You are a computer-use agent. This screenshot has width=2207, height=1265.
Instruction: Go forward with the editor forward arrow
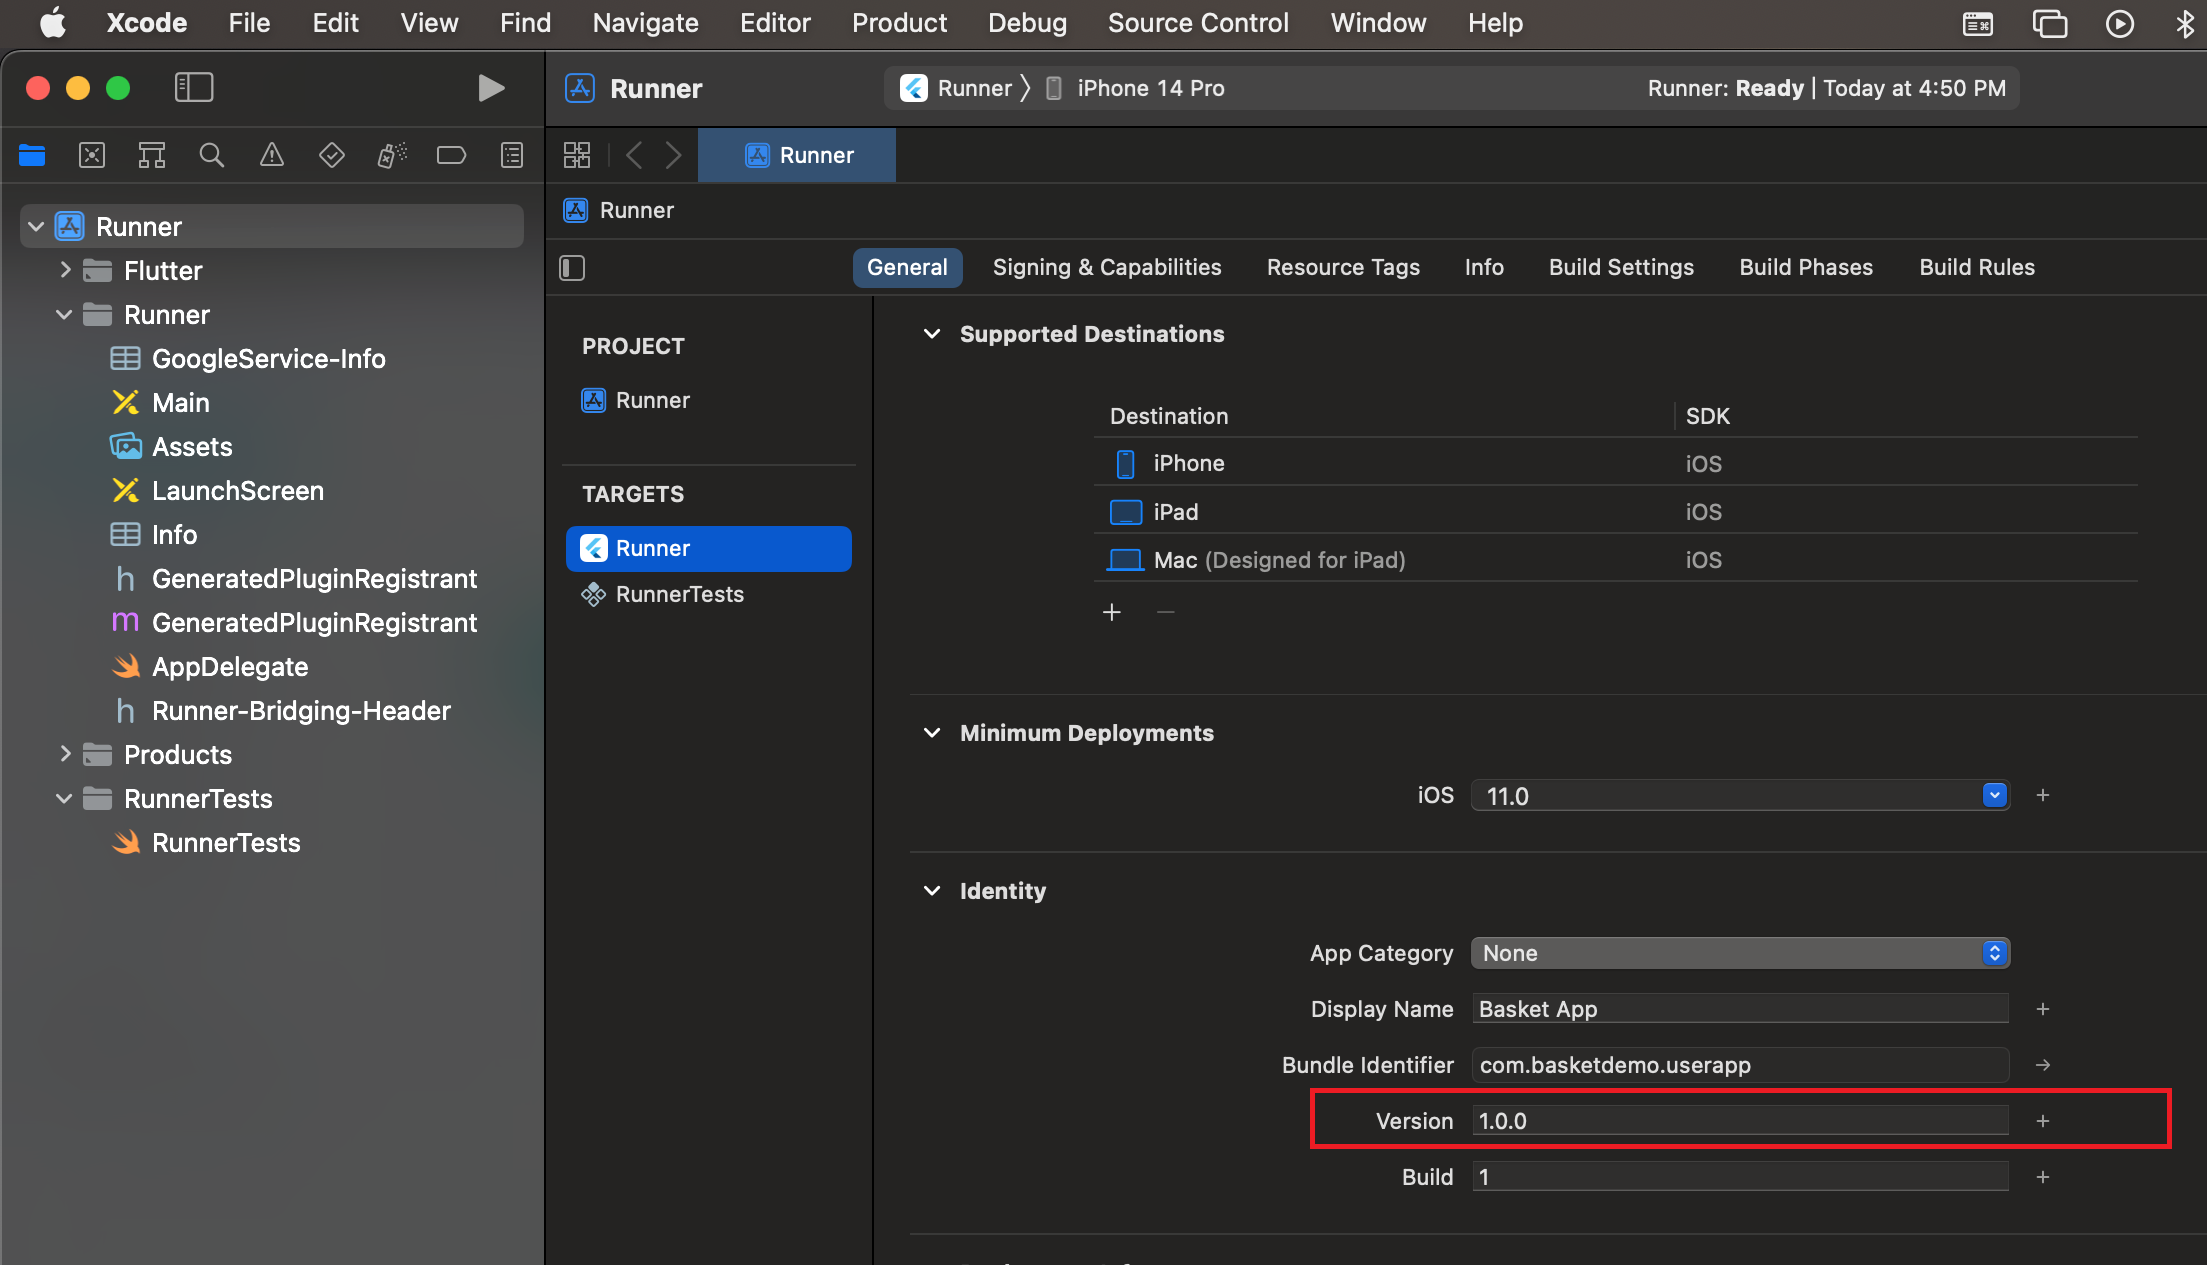coord(673,155)
